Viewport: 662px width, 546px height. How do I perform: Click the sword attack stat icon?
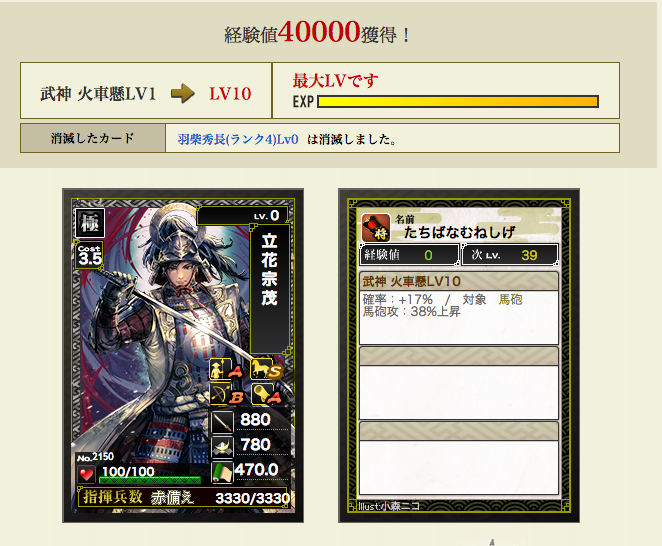(x=222, y=422)
